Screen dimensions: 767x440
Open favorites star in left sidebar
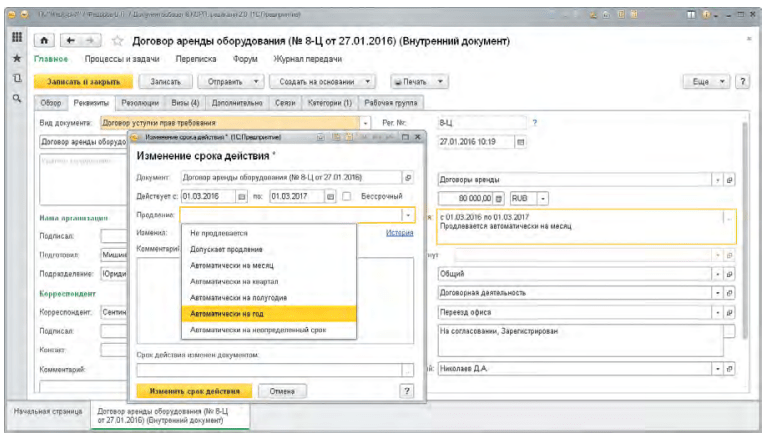pyautogui.click(x=17, y=58)
